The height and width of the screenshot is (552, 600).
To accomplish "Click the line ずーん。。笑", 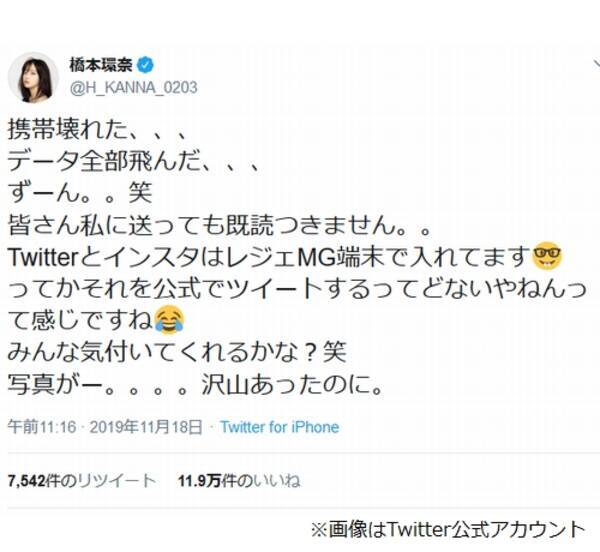I will [80, 193].
